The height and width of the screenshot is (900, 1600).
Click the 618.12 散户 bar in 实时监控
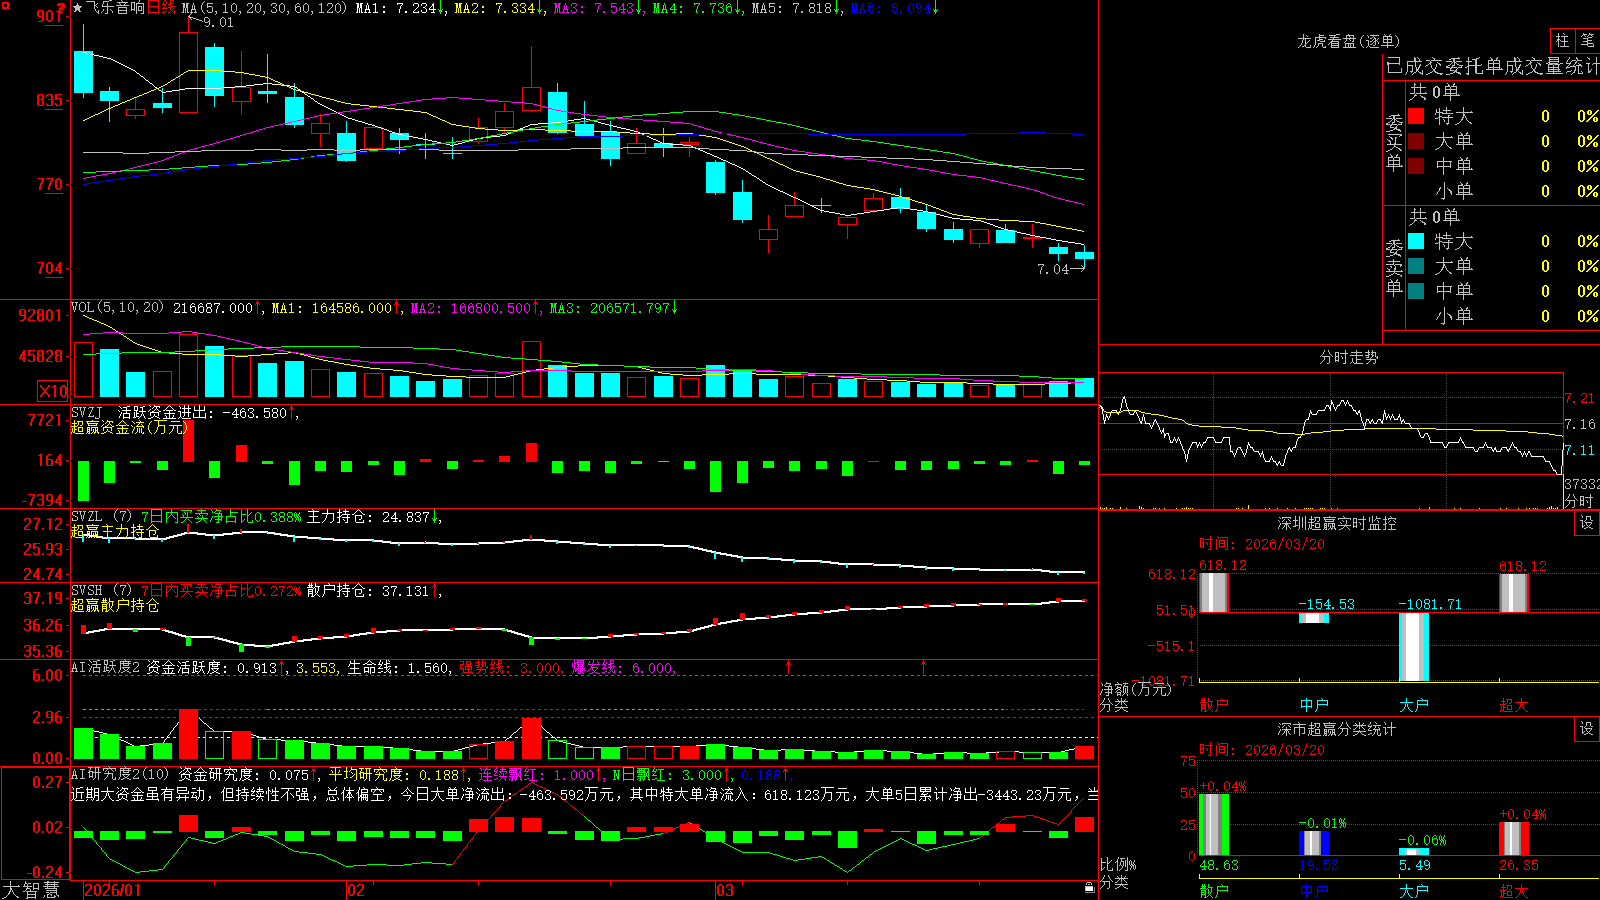[x=1213, y=592]
